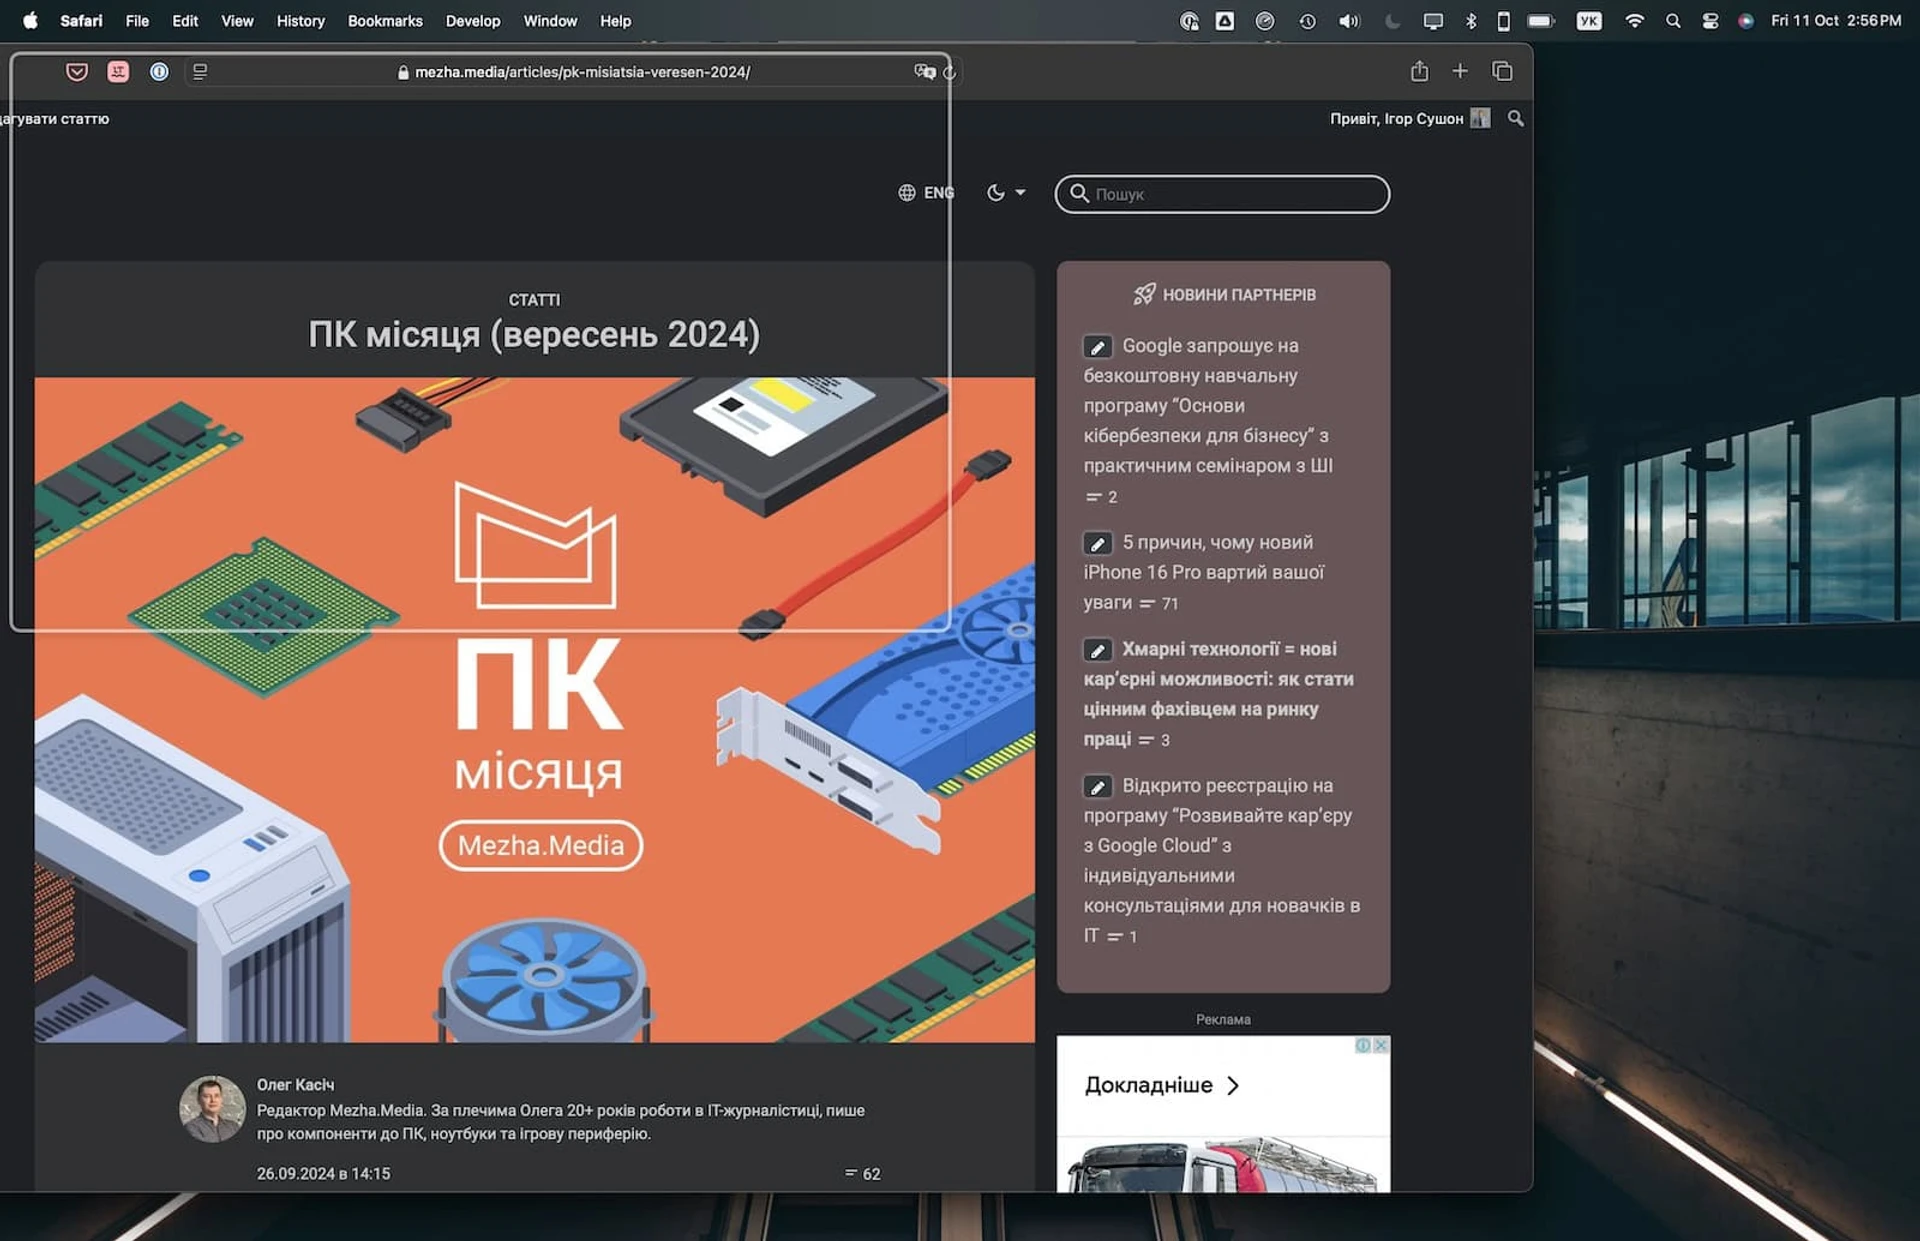
Task: Open Control Center in the menu bar
Action: (x=1710, y=20)
